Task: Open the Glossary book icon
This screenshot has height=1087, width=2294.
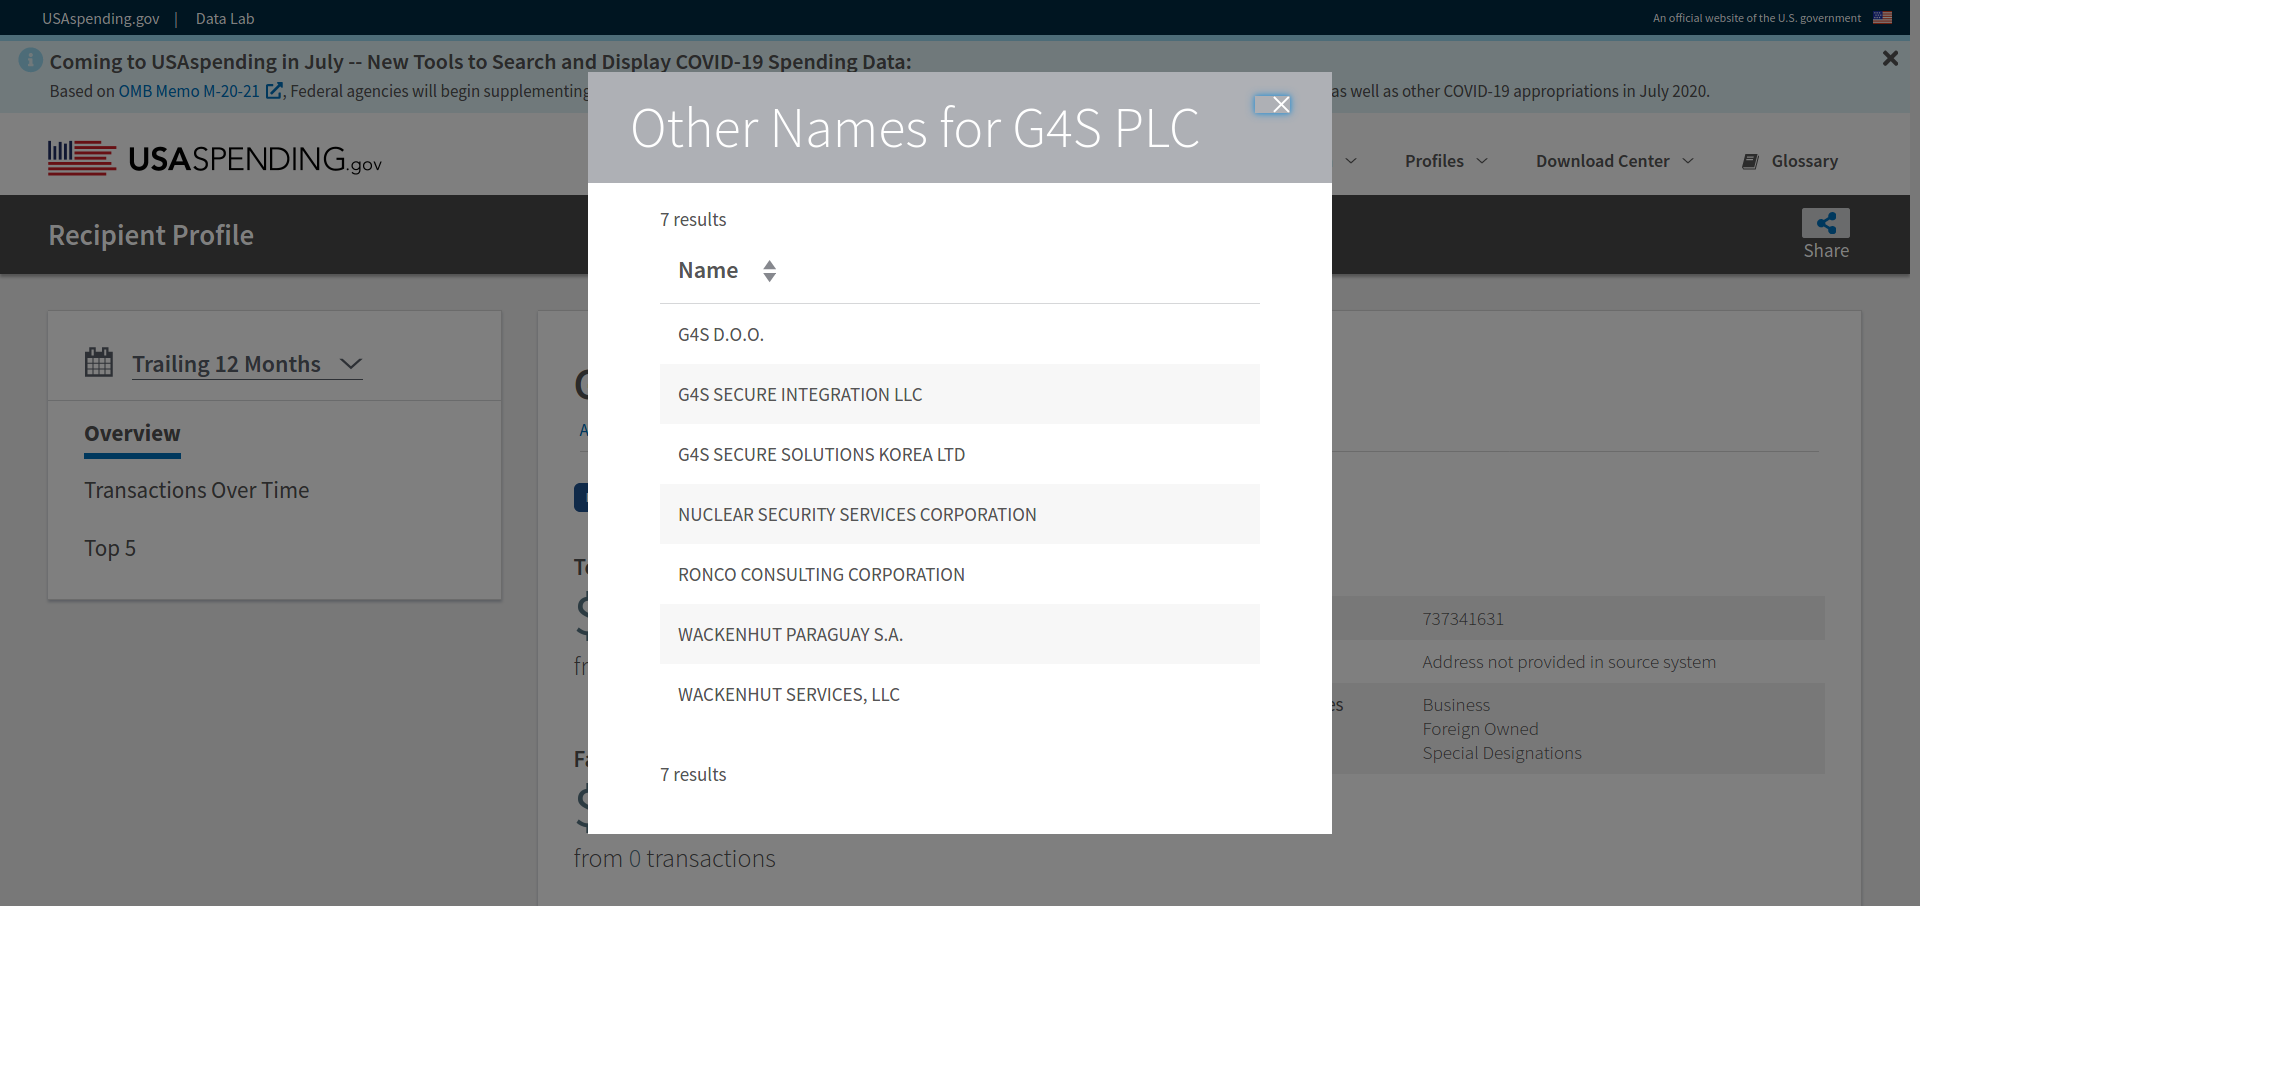Action: (1750, 161)
